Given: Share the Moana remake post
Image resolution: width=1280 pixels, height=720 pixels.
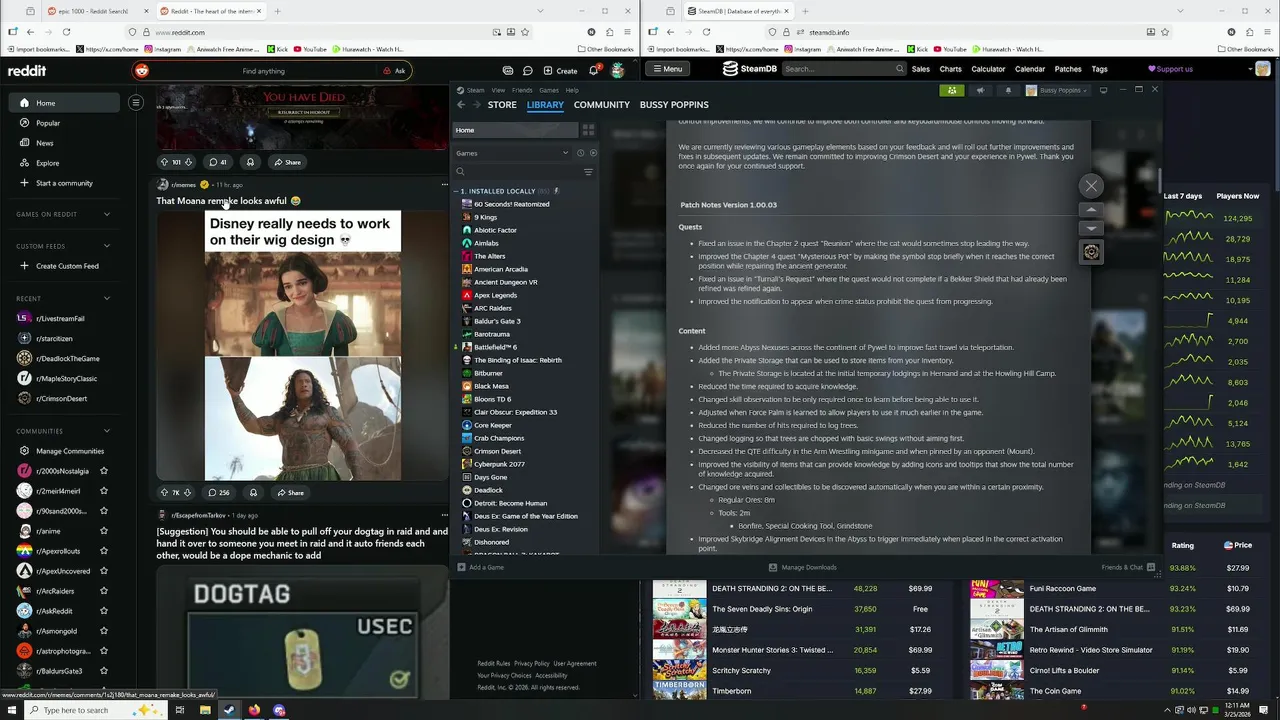Looking at the screenshot, I should tap(290, 492).
